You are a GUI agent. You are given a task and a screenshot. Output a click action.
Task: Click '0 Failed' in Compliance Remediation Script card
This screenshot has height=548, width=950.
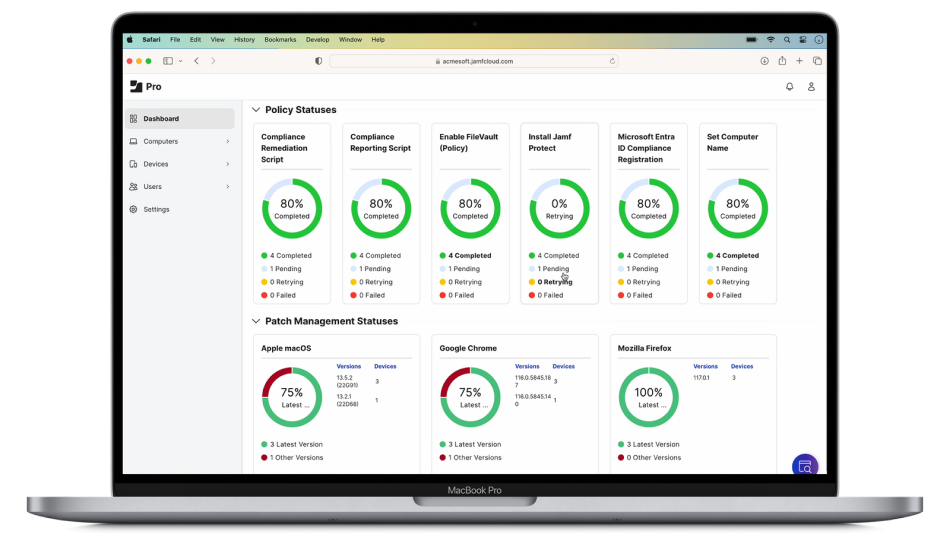(279, 295)
